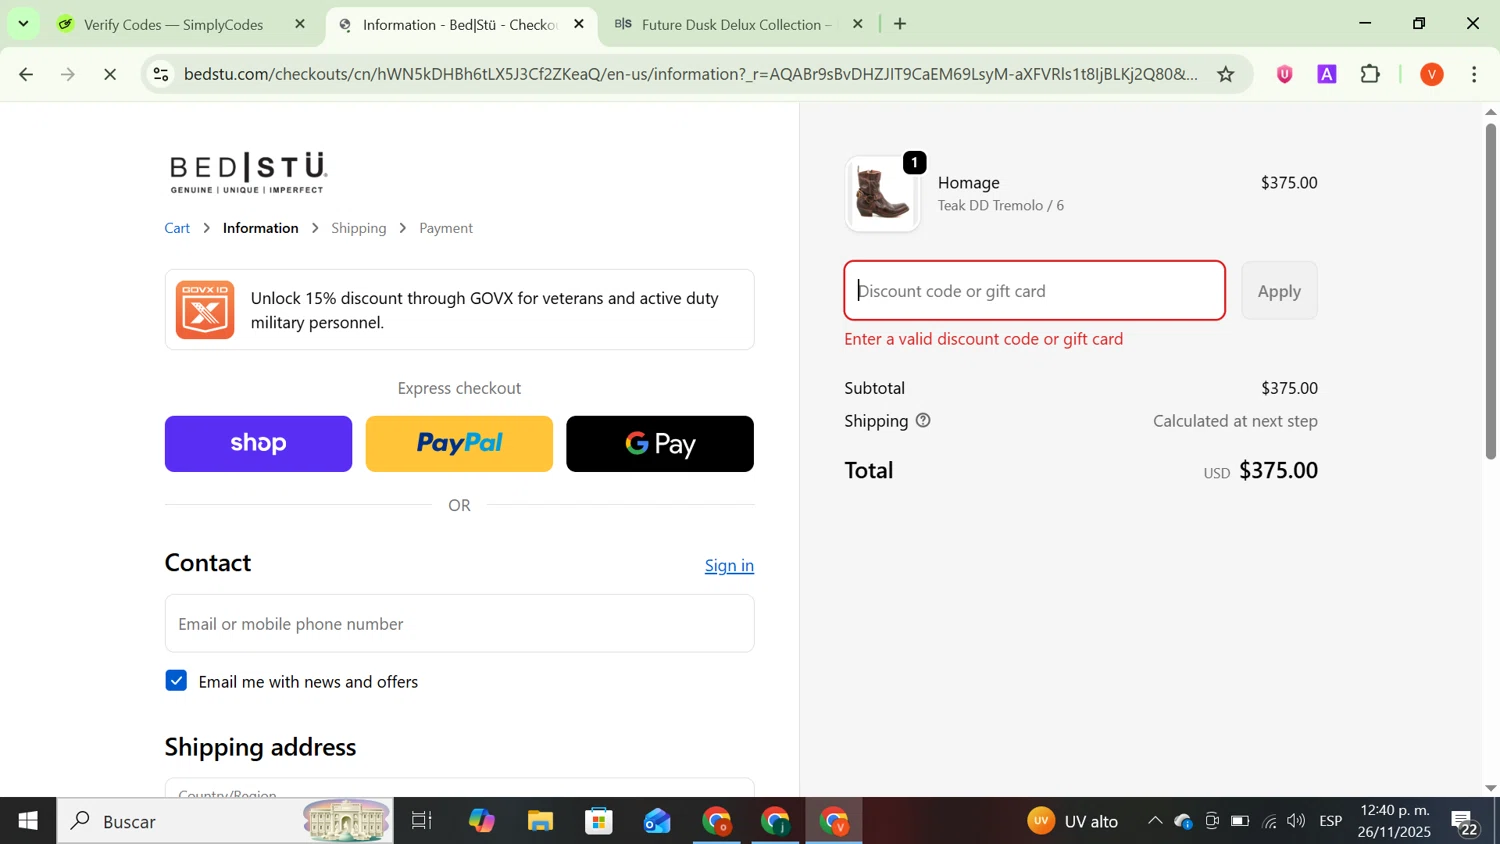Viewport: 1500px width, 844px height.
Task: Check battery status icon
Action: pos(1240,821)
